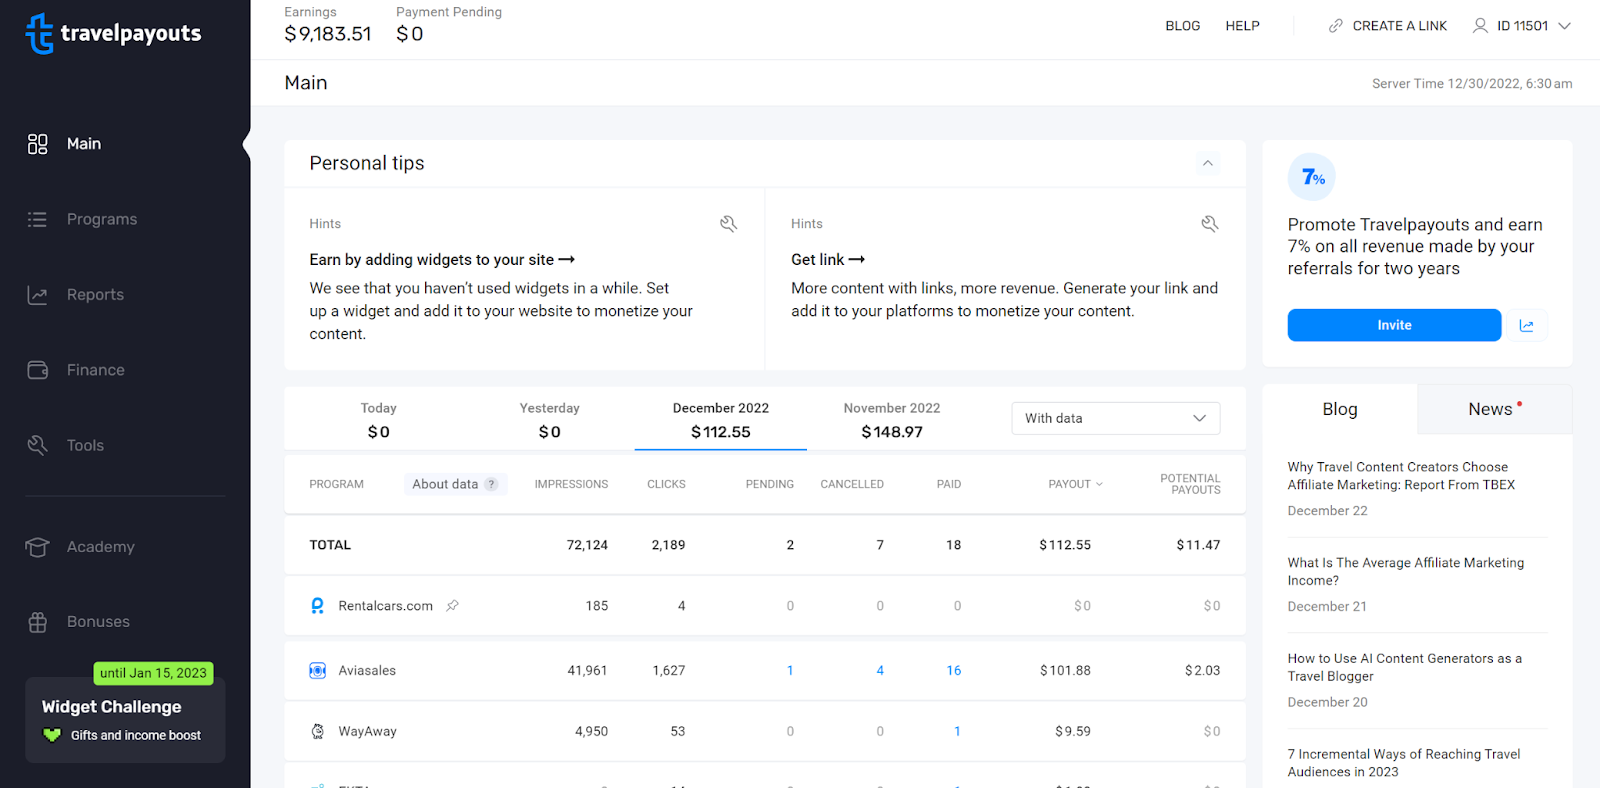Follow the 'Get link' hint link
This screenshot has width=1600, height=788.
(x=828, y=260)
